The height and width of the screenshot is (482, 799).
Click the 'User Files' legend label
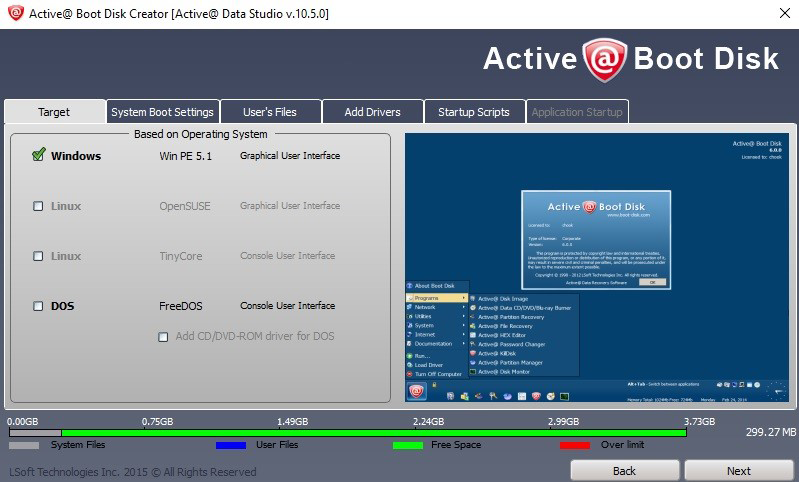click(277, 445)
